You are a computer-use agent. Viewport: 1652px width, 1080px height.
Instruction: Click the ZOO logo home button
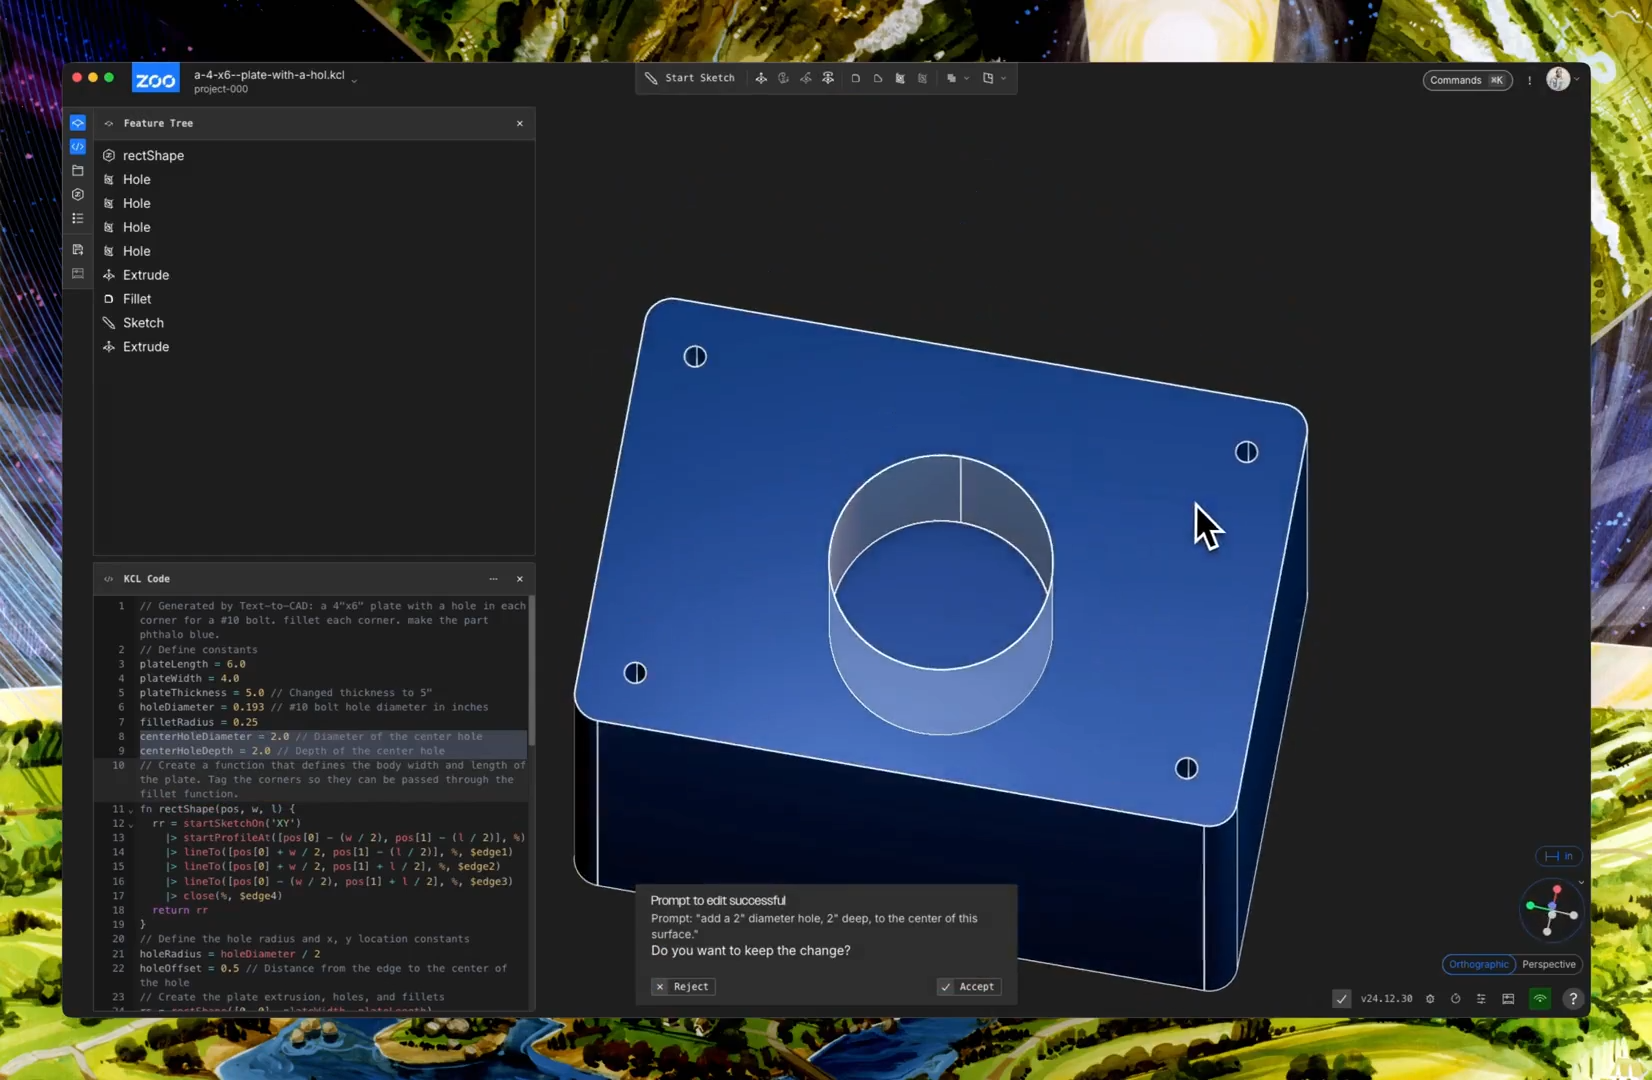coord(155,80)
